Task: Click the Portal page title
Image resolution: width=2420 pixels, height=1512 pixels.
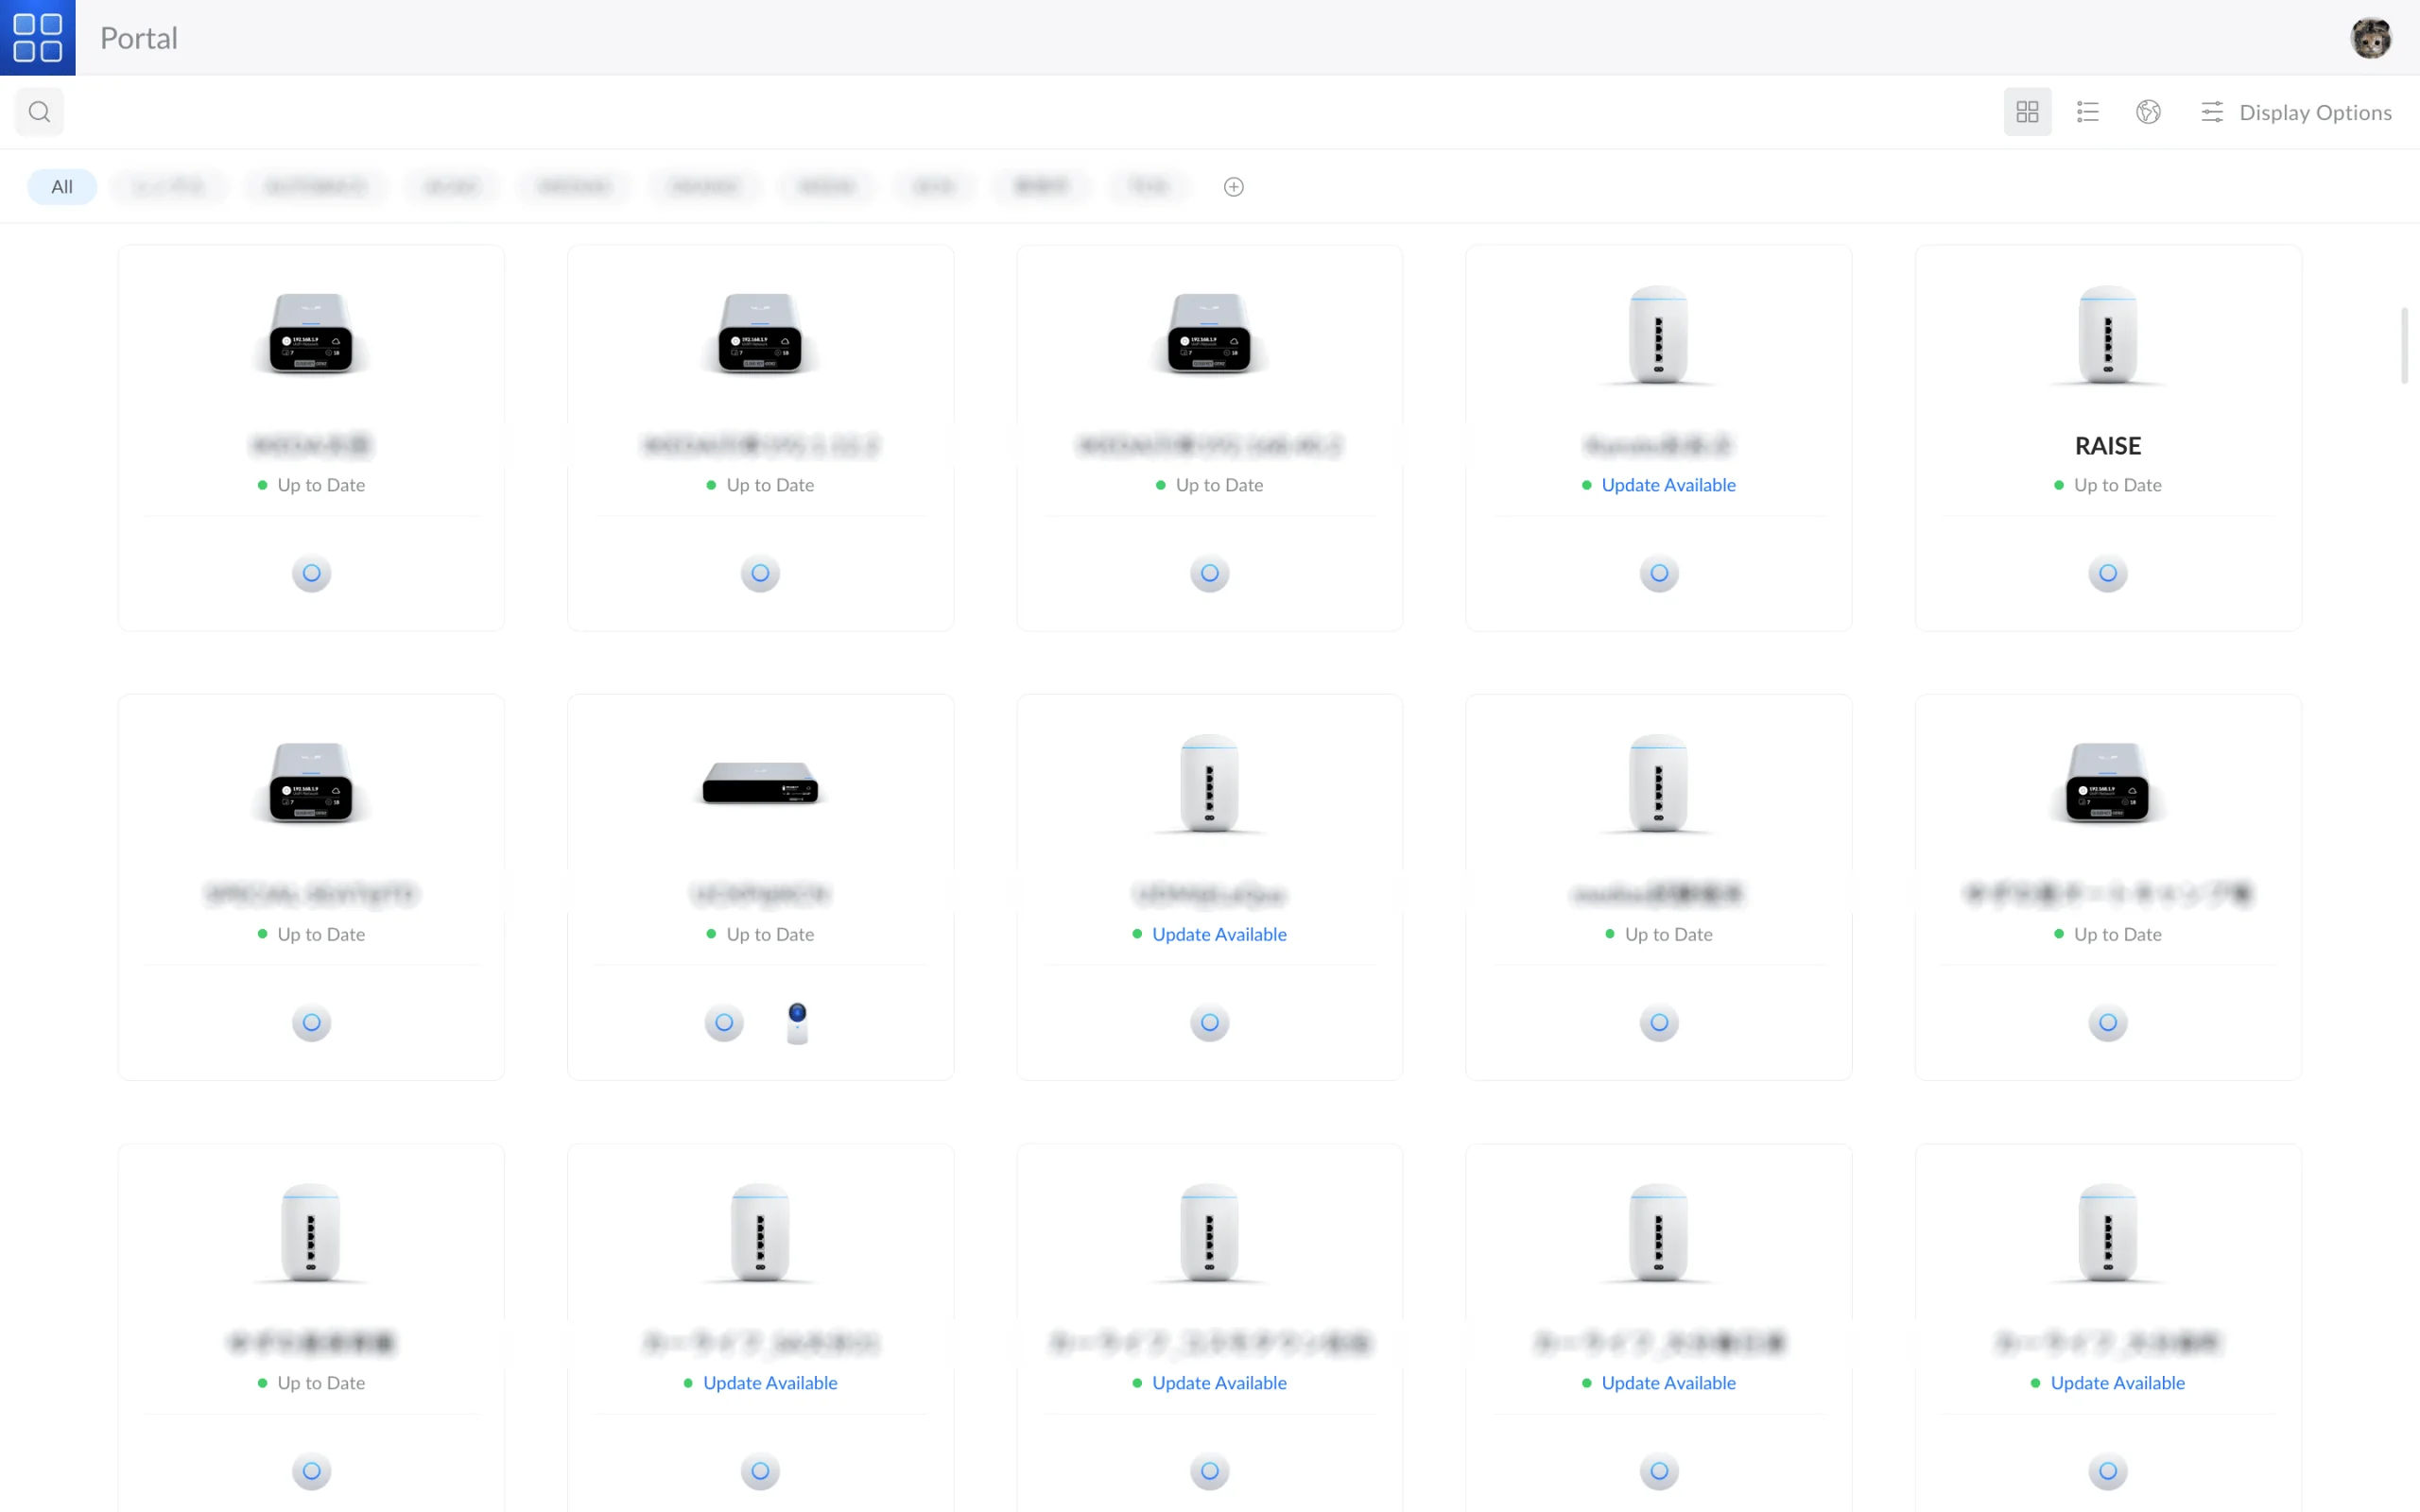Action: coord(139,38)
